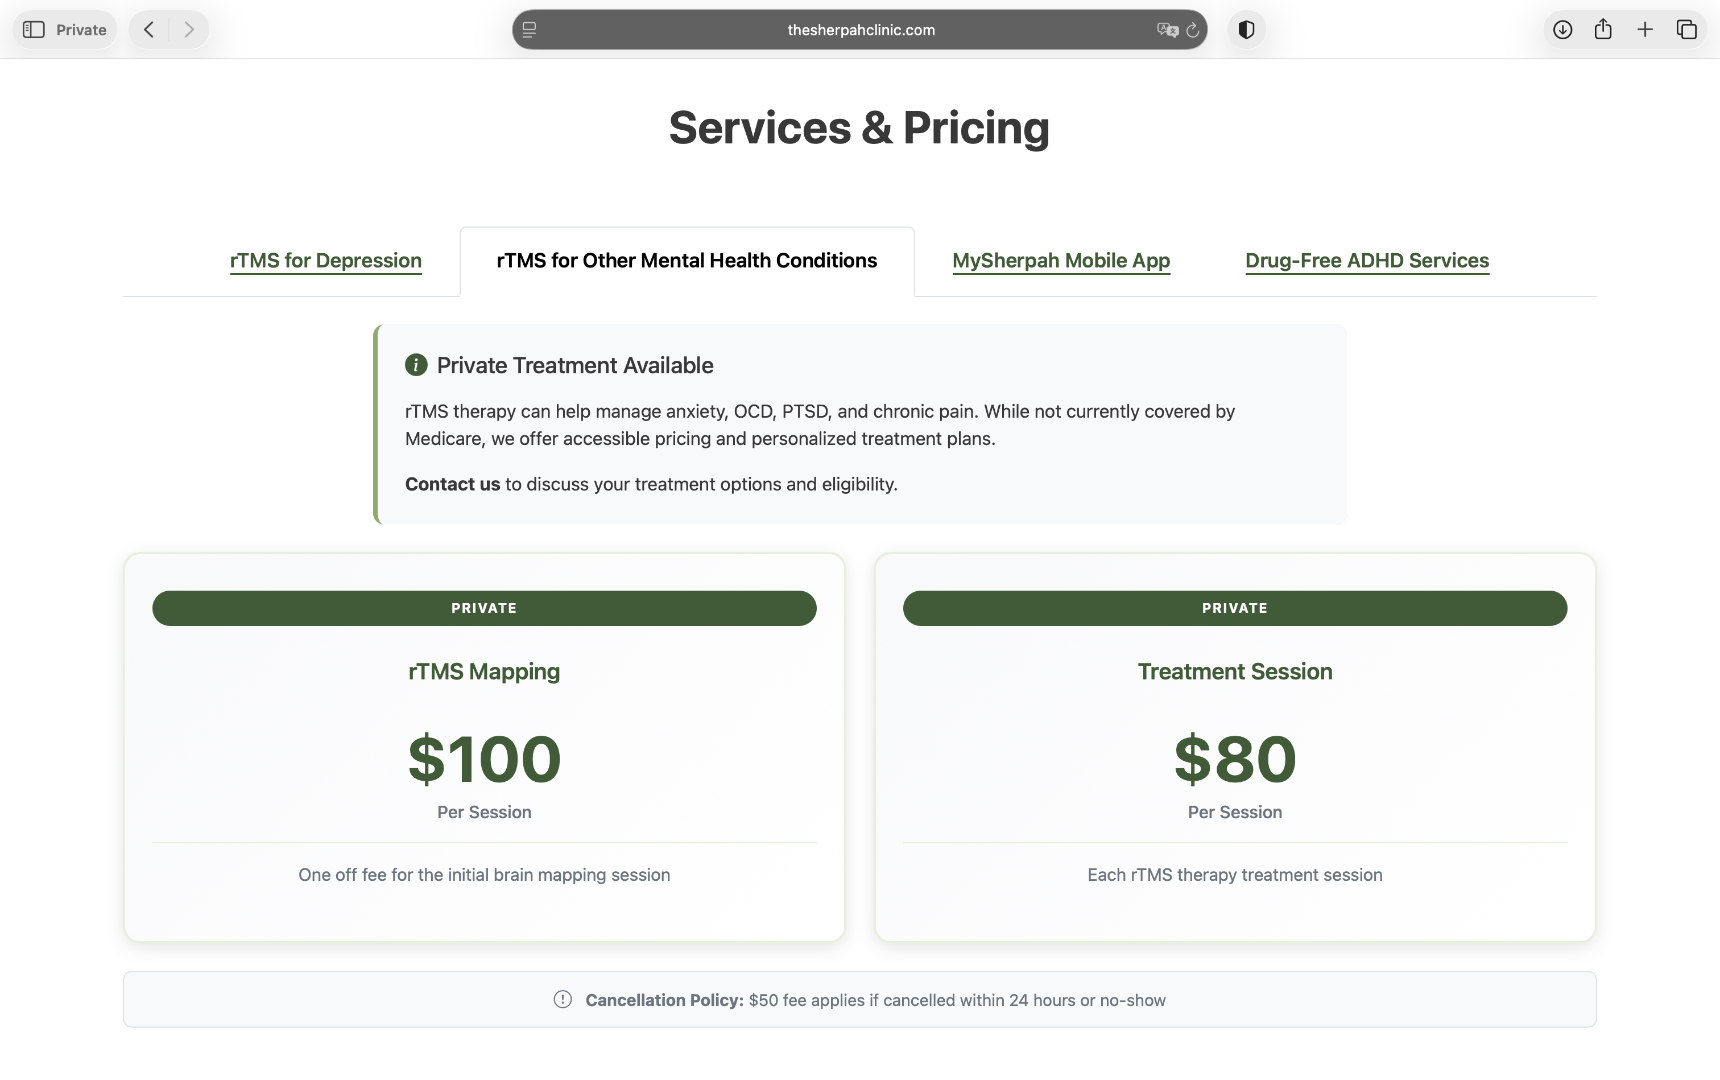Go forward to the next page

click(189, 30)
